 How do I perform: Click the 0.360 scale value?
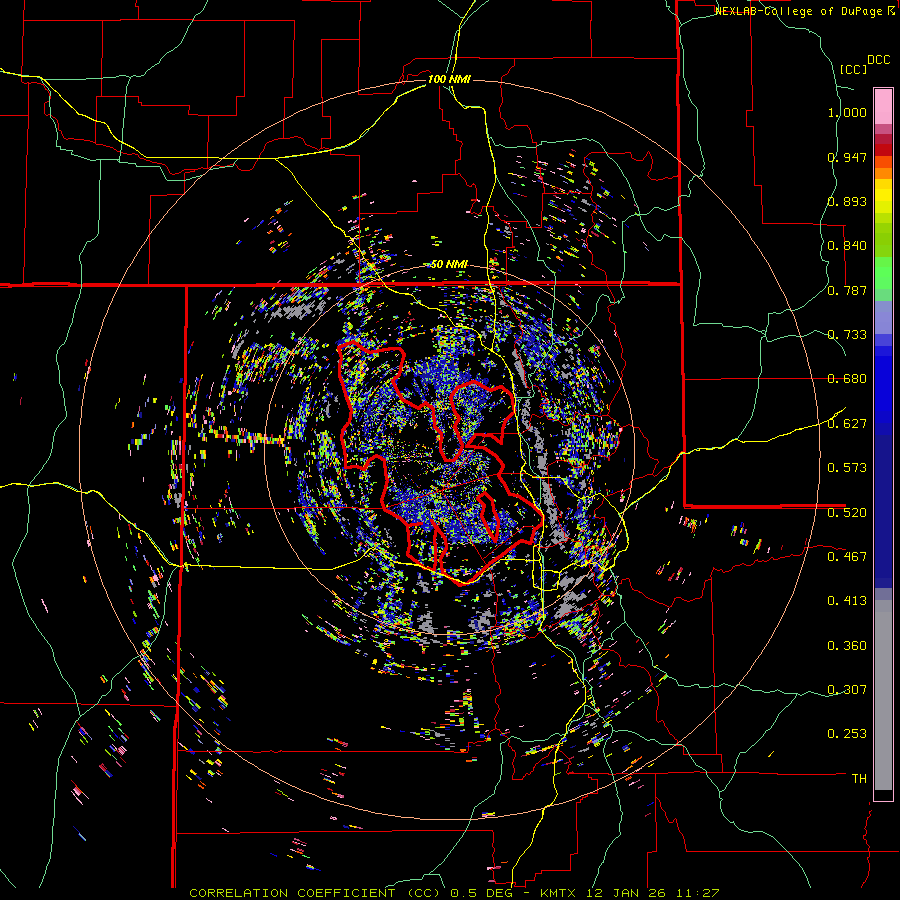(x=847, y=646)
